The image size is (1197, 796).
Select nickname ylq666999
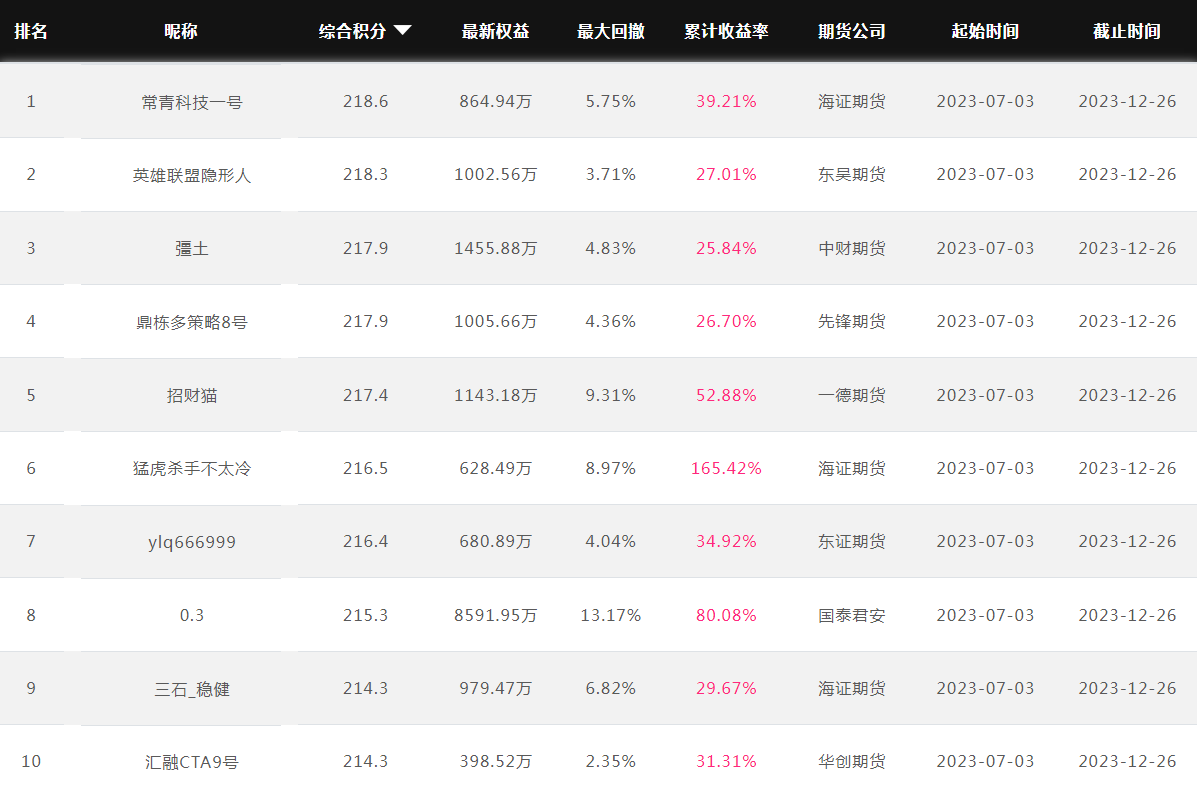coord(192,542)
